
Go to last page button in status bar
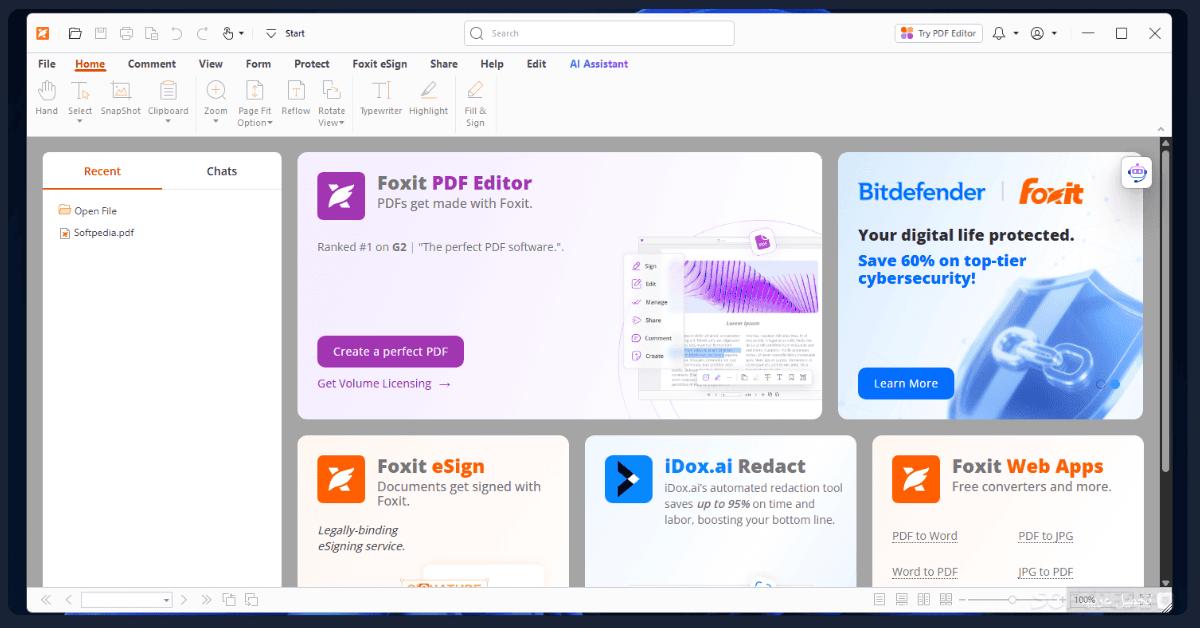pyautogui.click(x=206, y=600)
